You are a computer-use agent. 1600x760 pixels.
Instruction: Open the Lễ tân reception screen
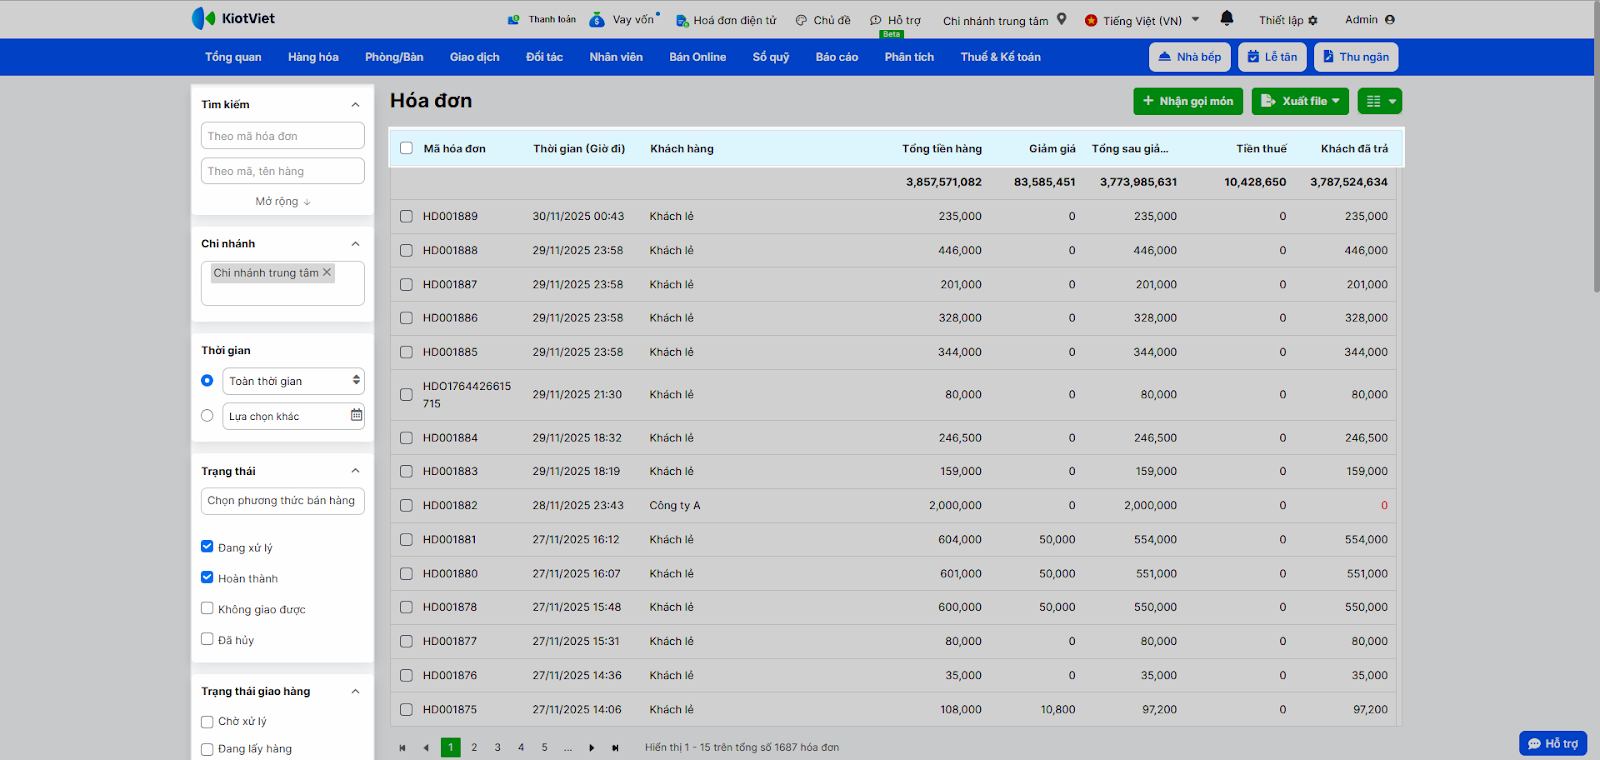coord(1272,57)
